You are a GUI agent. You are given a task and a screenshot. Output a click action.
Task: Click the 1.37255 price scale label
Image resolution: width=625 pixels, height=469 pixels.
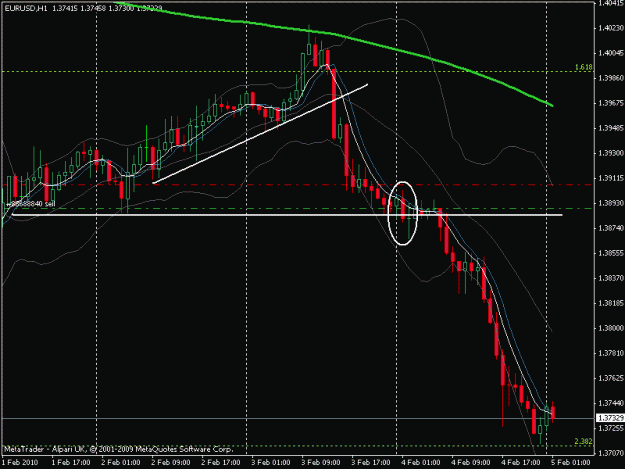click(610, 428)
